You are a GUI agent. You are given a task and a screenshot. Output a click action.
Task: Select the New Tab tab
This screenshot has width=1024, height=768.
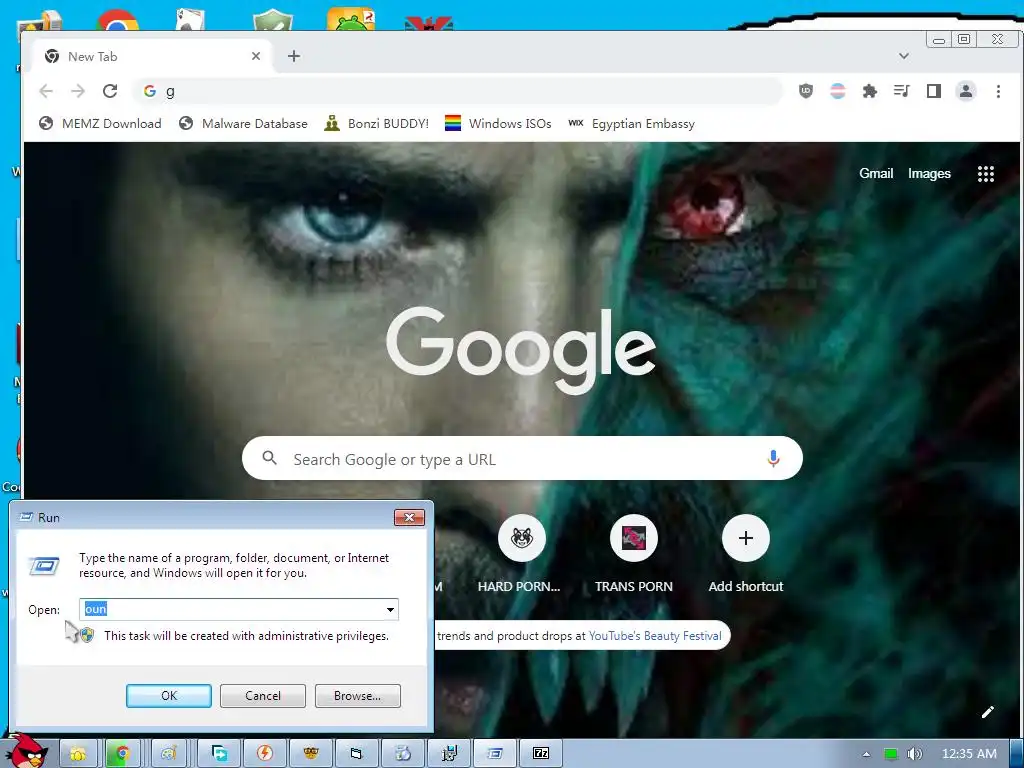tap(153, 56)
